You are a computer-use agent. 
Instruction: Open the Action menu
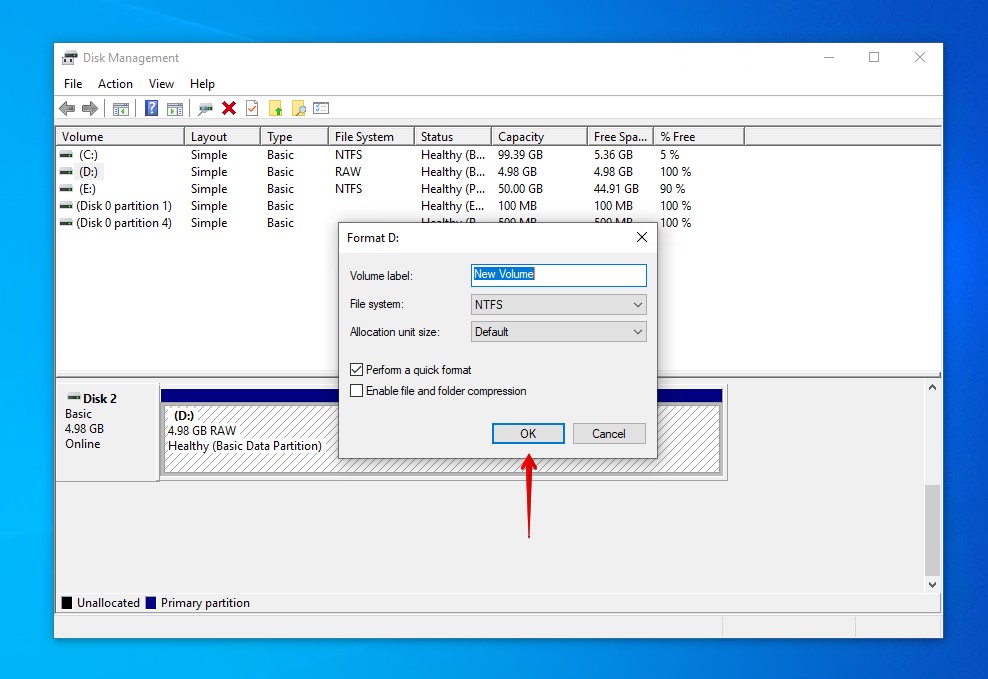[115, 84]
